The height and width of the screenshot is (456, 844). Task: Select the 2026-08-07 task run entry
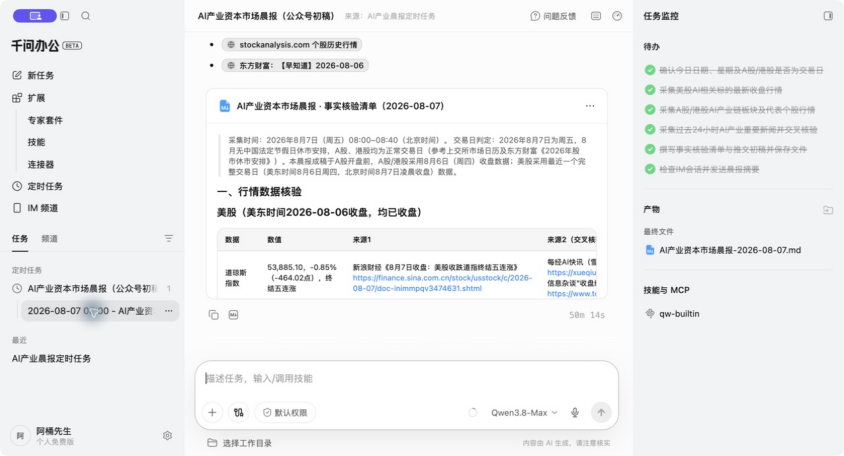(x=100, y=311)
